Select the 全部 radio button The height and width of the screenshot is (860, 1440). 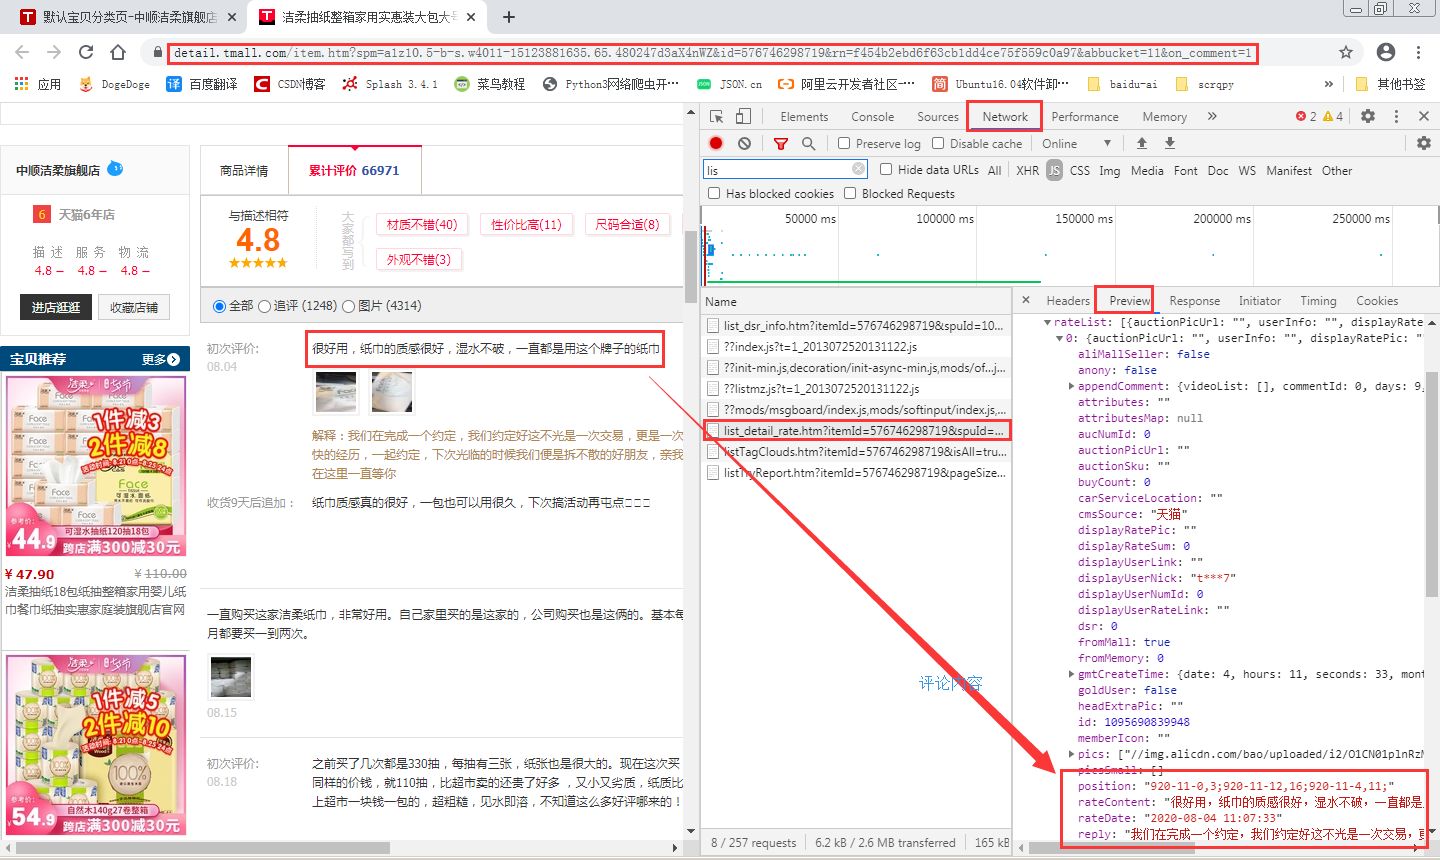pyautogui.click(x=220, y=306)
